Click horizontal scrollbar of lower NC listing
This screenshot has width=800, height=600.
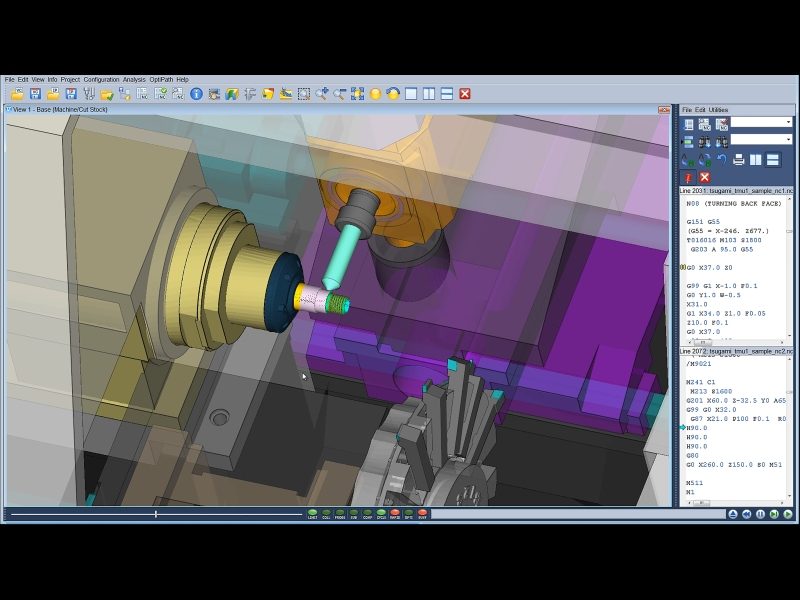pos(736,503)
